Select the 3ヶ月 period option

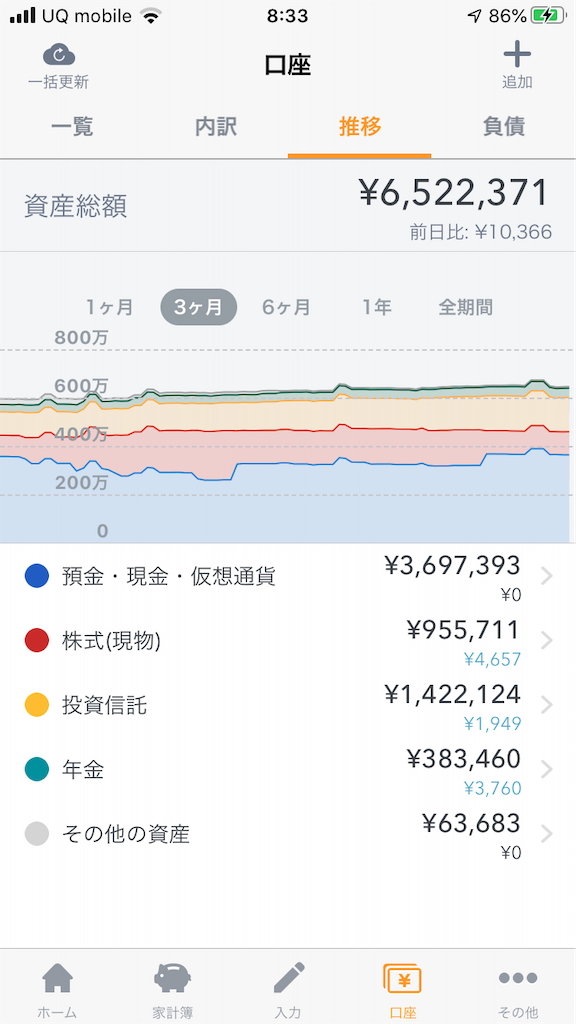[199, 307]
